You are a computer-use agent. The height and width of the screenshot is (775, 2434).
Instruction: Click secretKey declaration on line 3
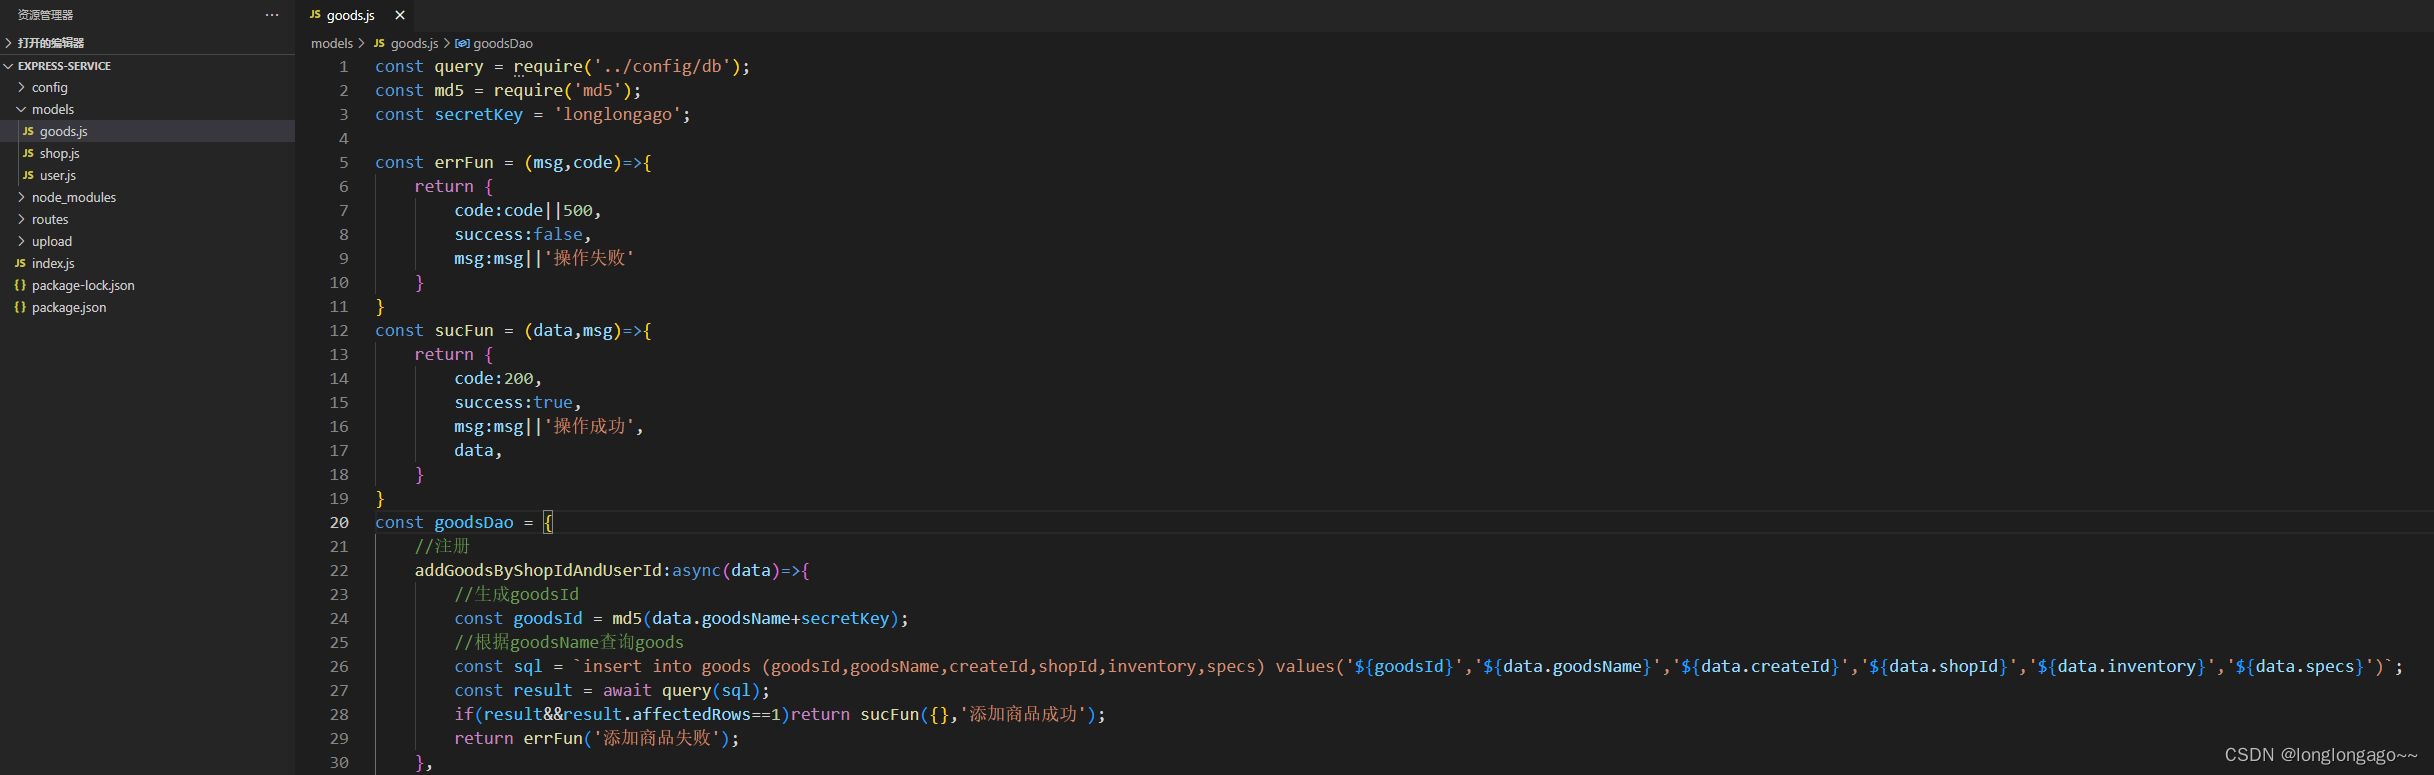(x=478, y=114)
